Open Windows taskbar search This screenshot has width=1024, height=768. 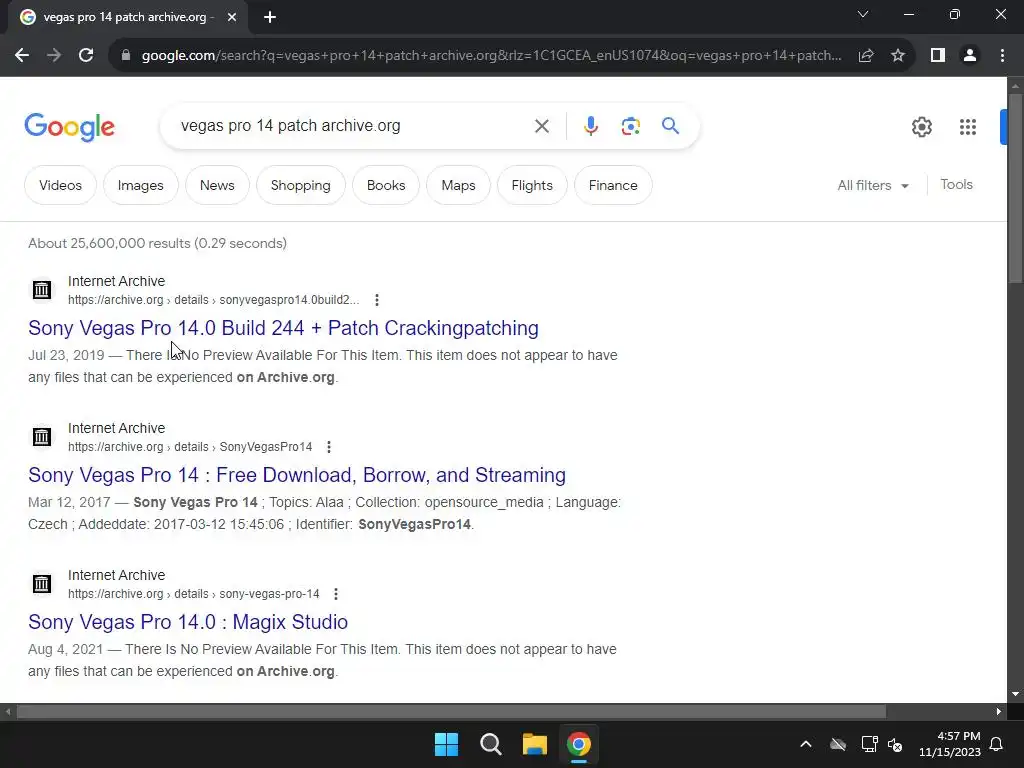tap(490, 744)
